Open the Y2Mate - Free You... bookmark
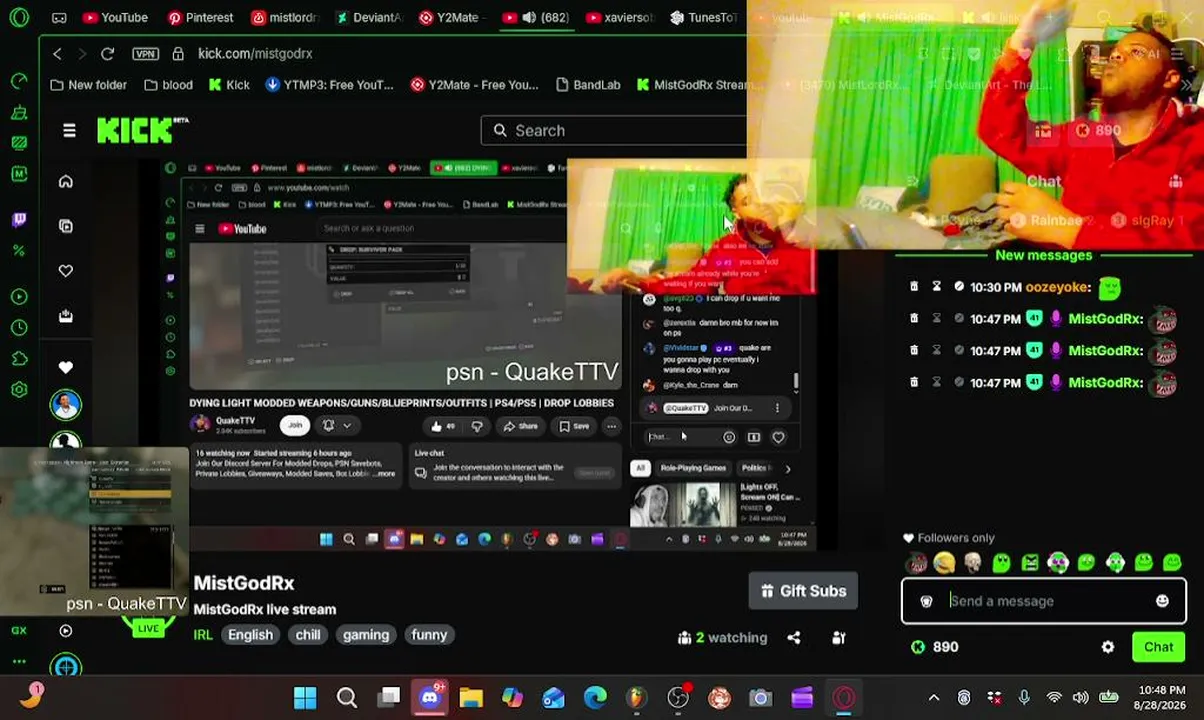Screen dimensions: 1204x720 click(474, 85)
